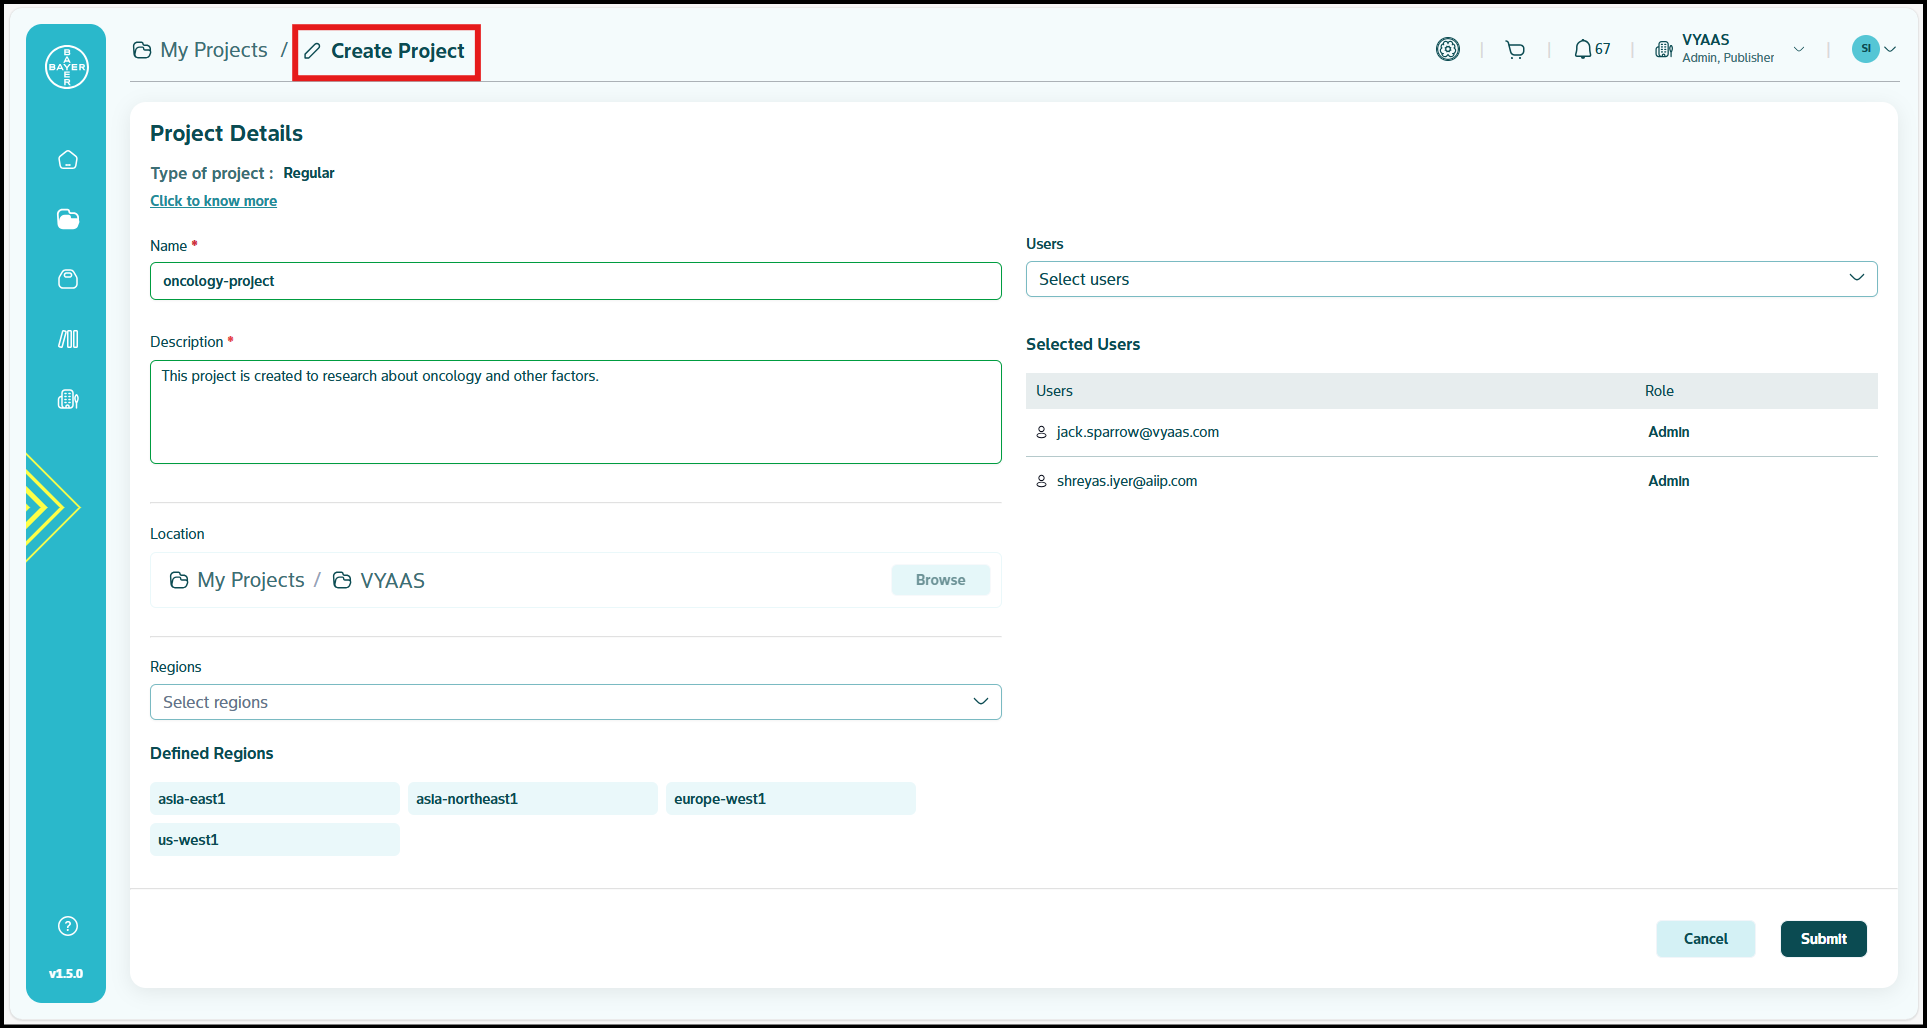Click the Bayer logo in sidebar

click(x=67, y=67)
